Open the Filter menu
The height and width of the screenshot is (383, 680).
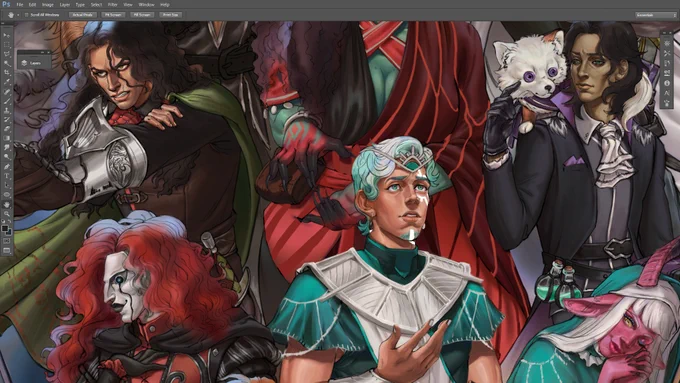[x=113, y=5]
